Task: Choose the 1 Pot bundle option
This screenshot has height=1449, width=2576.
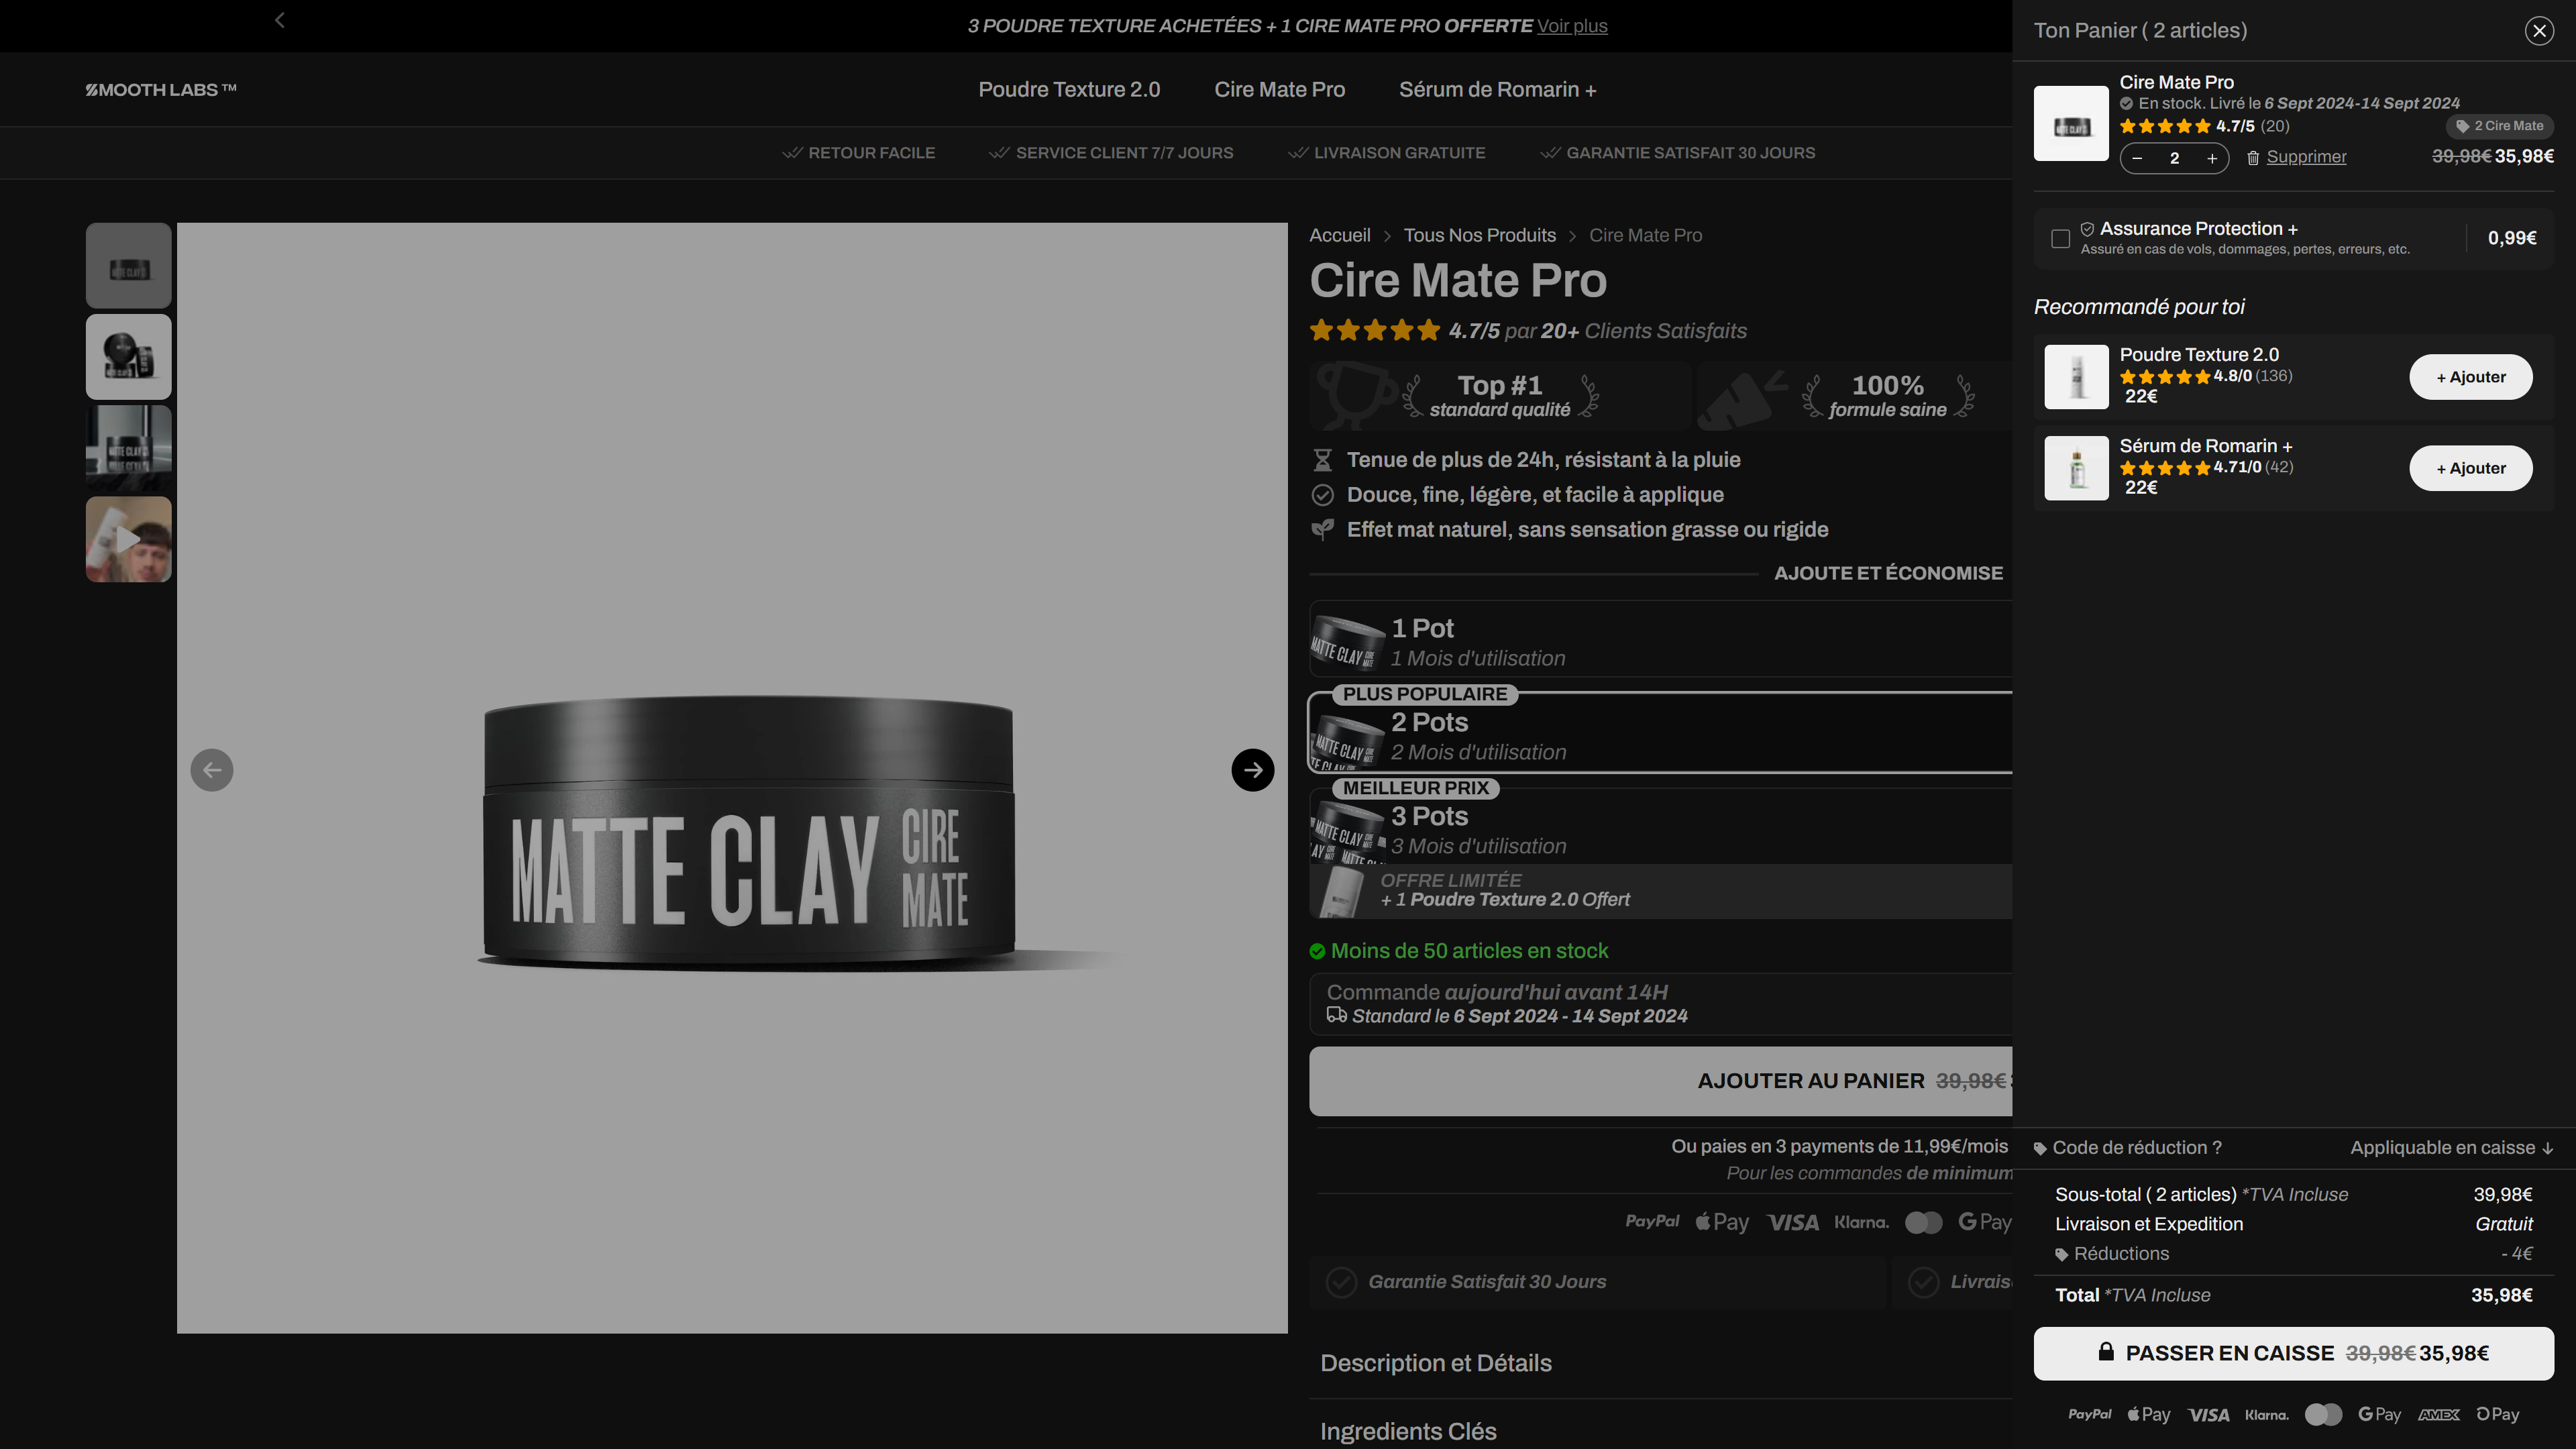Action: (1660, 639)
